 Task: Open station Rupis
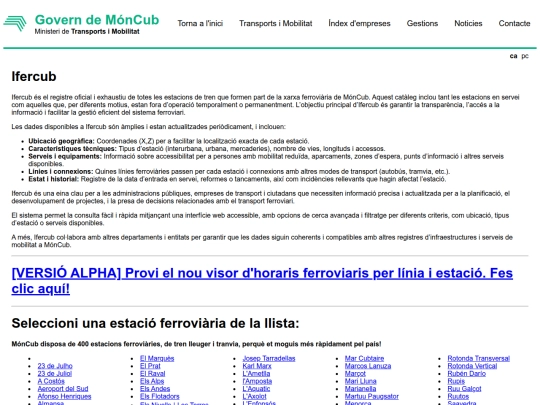(456, 381)
